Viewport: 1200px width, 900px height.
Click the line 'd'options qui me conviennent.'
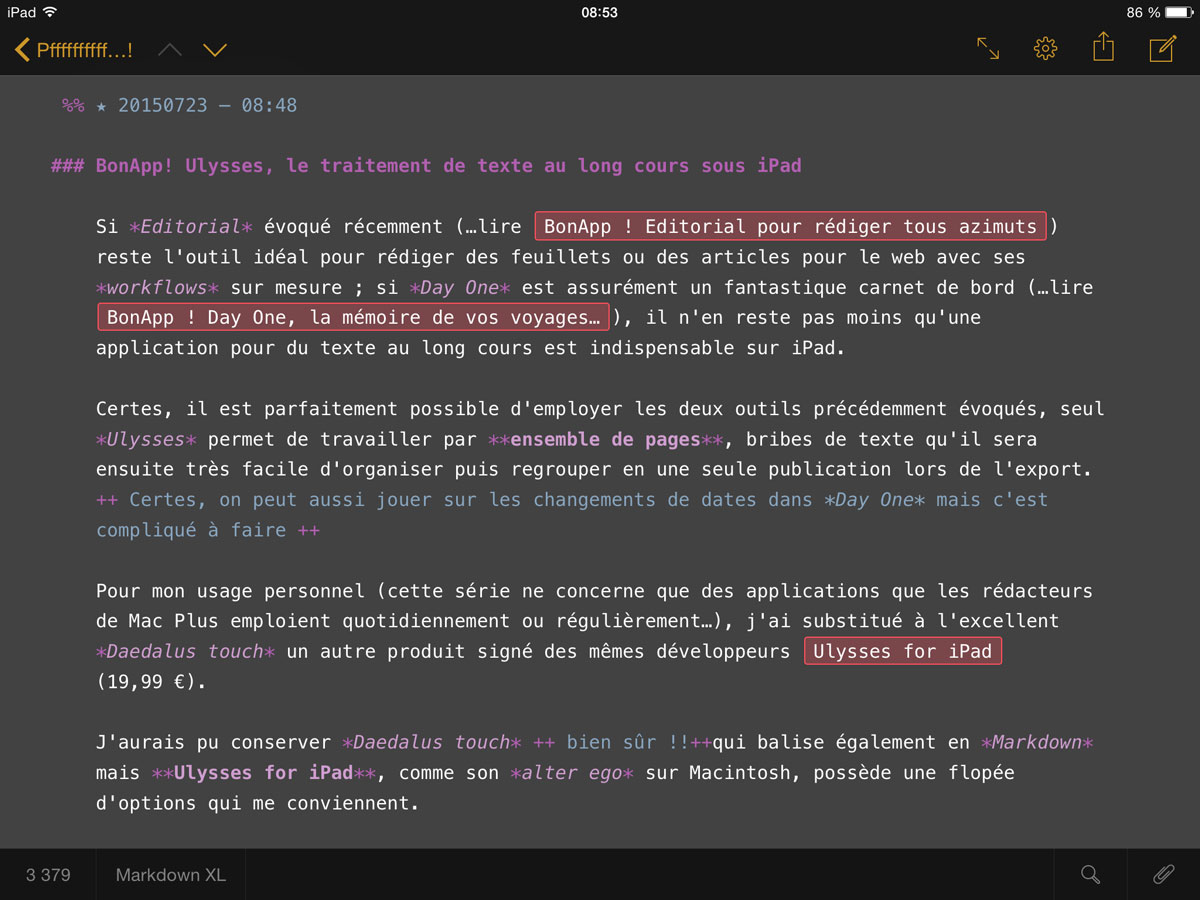[x=258, y=803]
